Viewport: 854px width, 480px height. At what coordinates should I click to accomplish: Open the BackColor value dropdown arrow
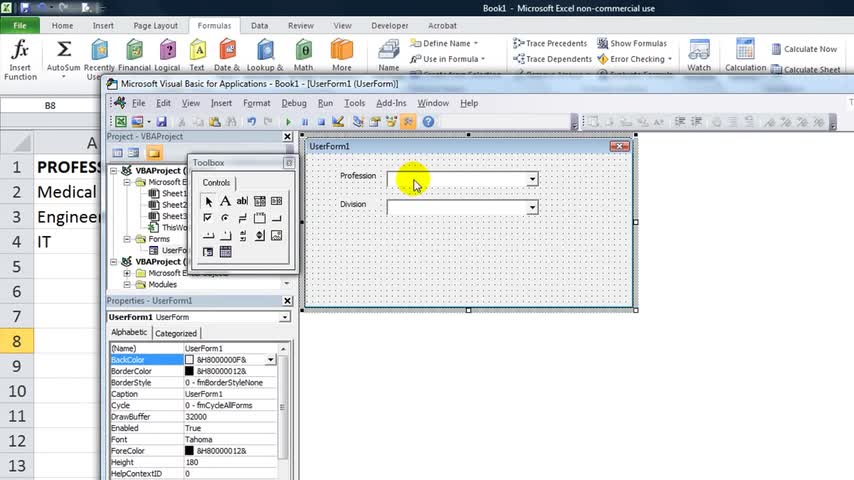tap(271, 360)
